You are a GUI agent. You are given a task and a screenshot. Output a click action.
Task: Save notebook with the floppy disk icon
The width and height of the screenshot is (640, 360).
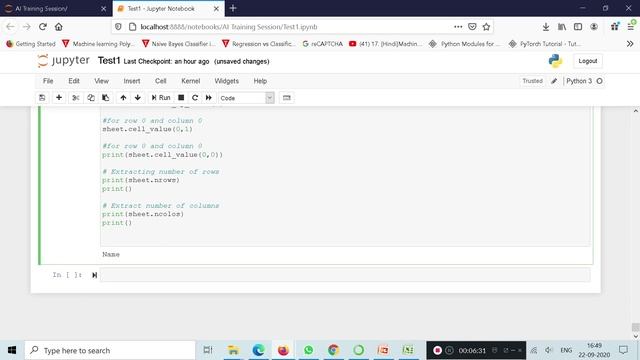pos(42,98)
